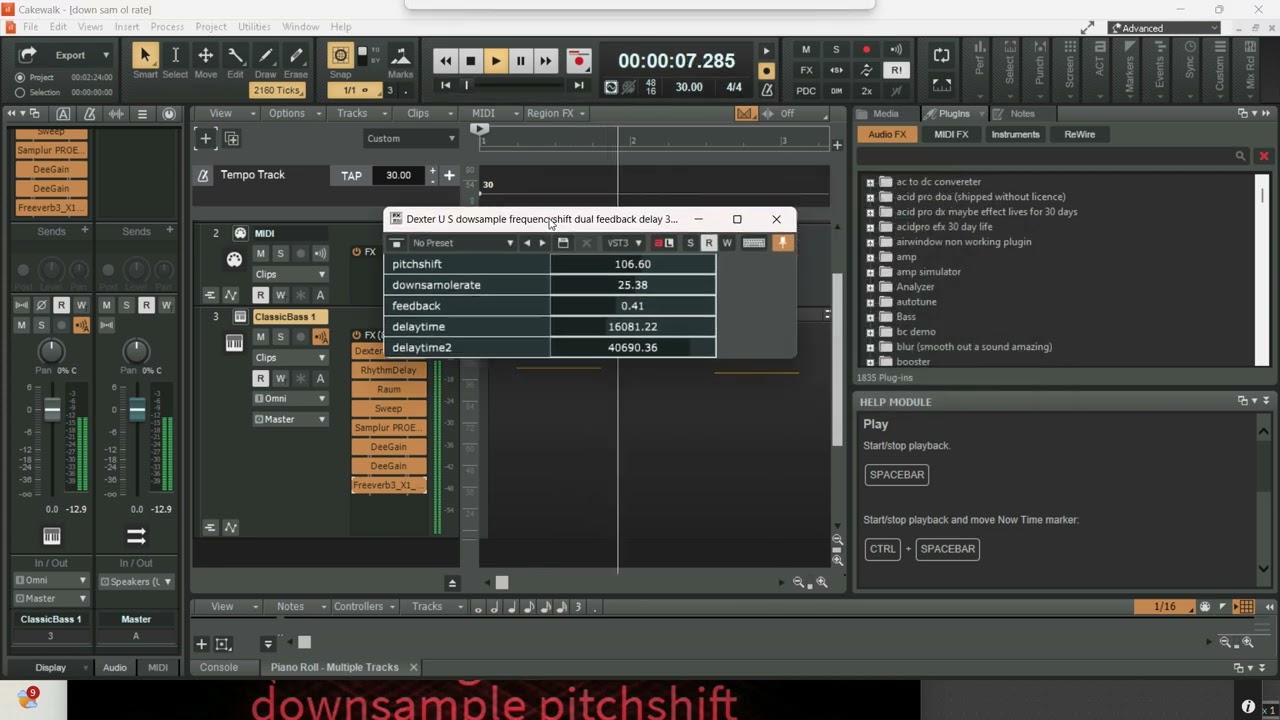Screen dimensions: 1280x720
Task: Switch to the Console tab
Action: (x=219, y=667)
